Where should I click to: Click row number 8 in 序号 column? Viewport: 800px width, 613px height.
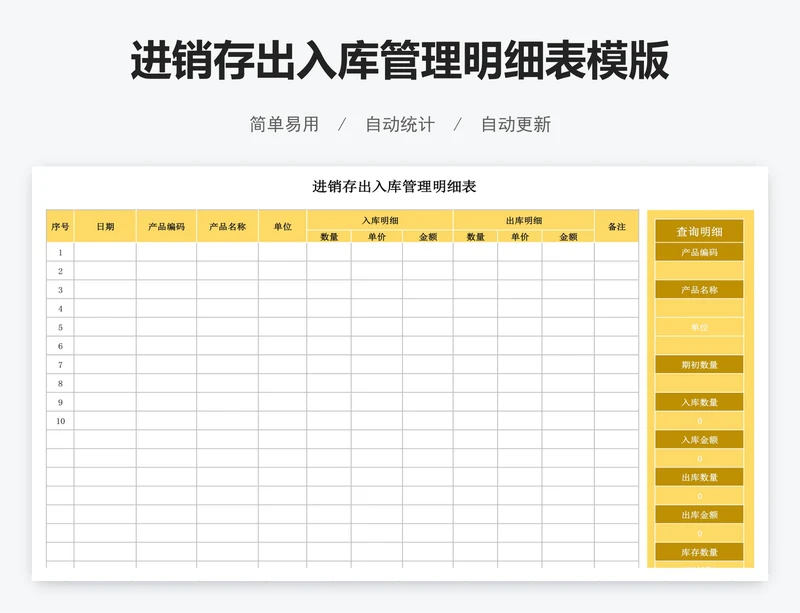(60, 383)
